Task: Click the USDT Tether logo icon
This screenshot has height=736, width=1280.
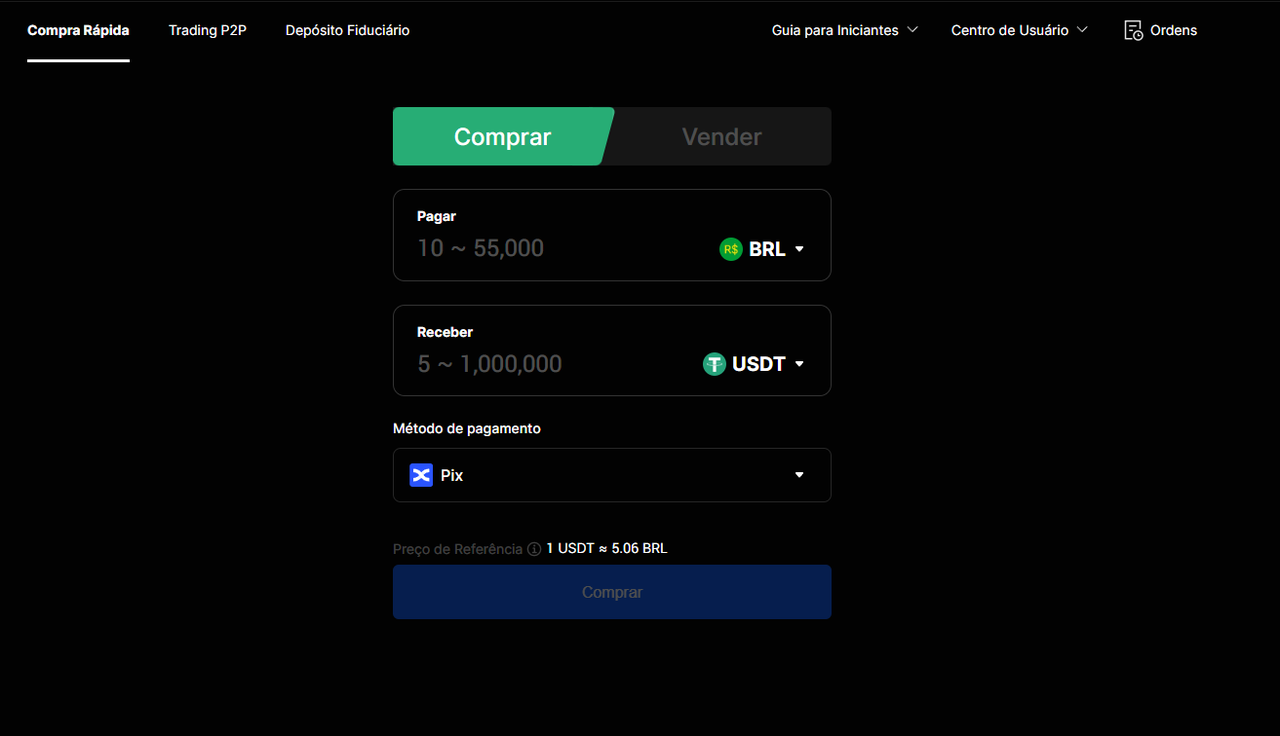Action: [x=714, y=364]
